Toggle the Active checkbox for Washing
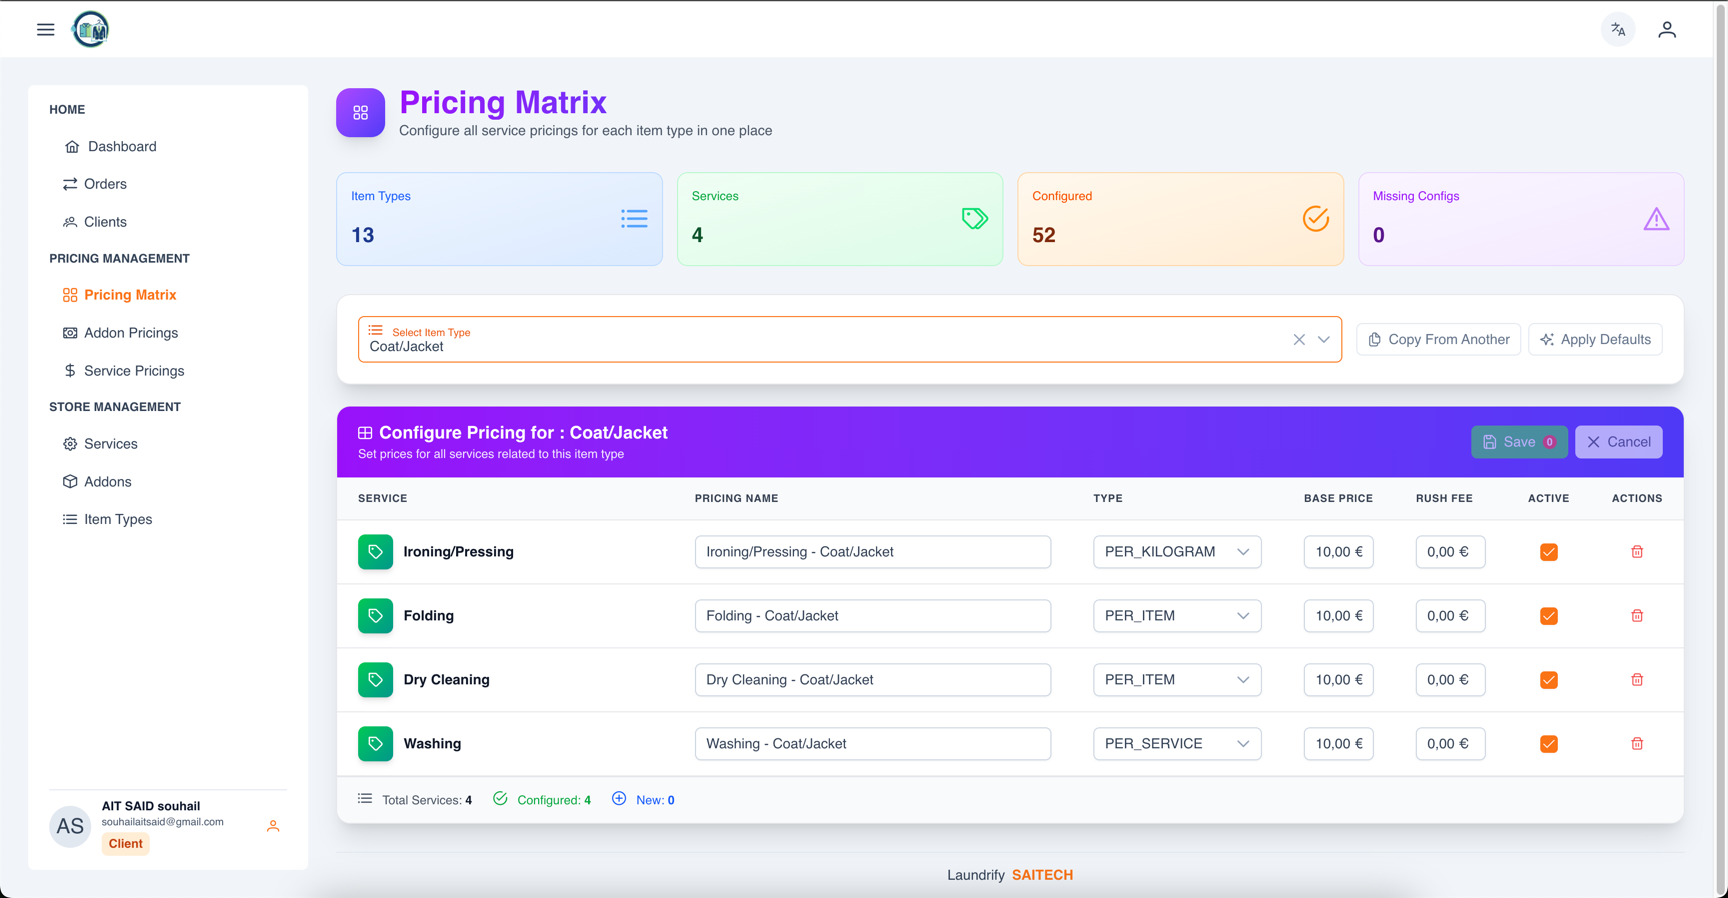 click(x=1549, y=744)
